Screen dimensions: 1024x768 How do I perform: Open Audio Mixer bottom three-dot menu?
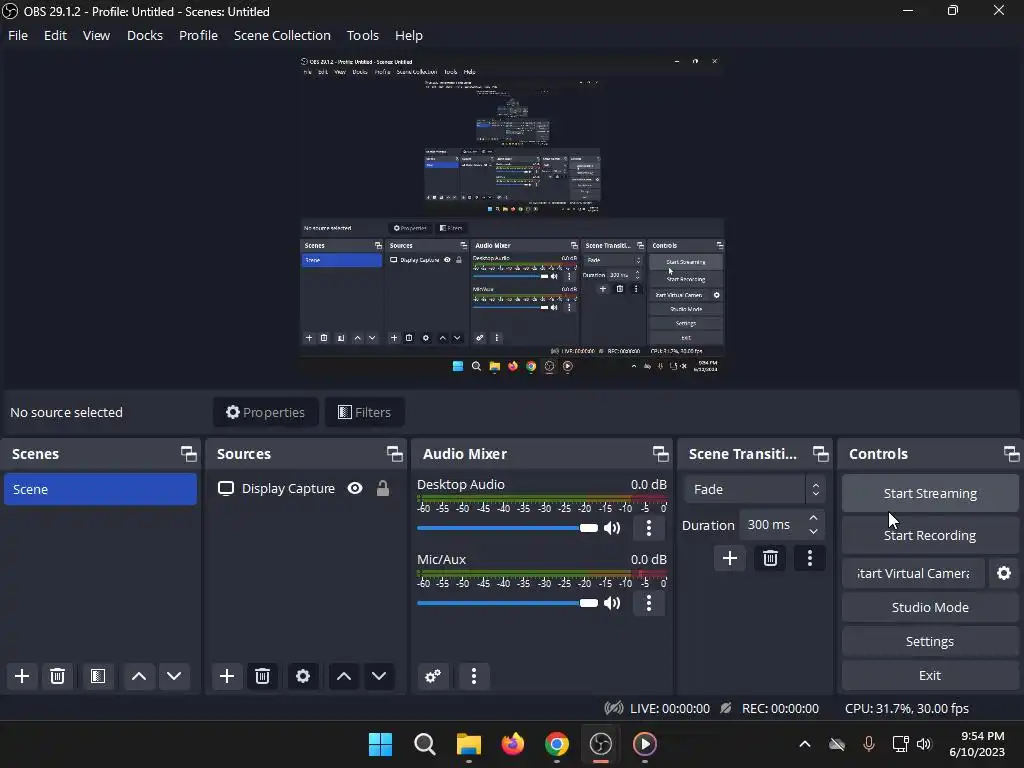[474, 676]
